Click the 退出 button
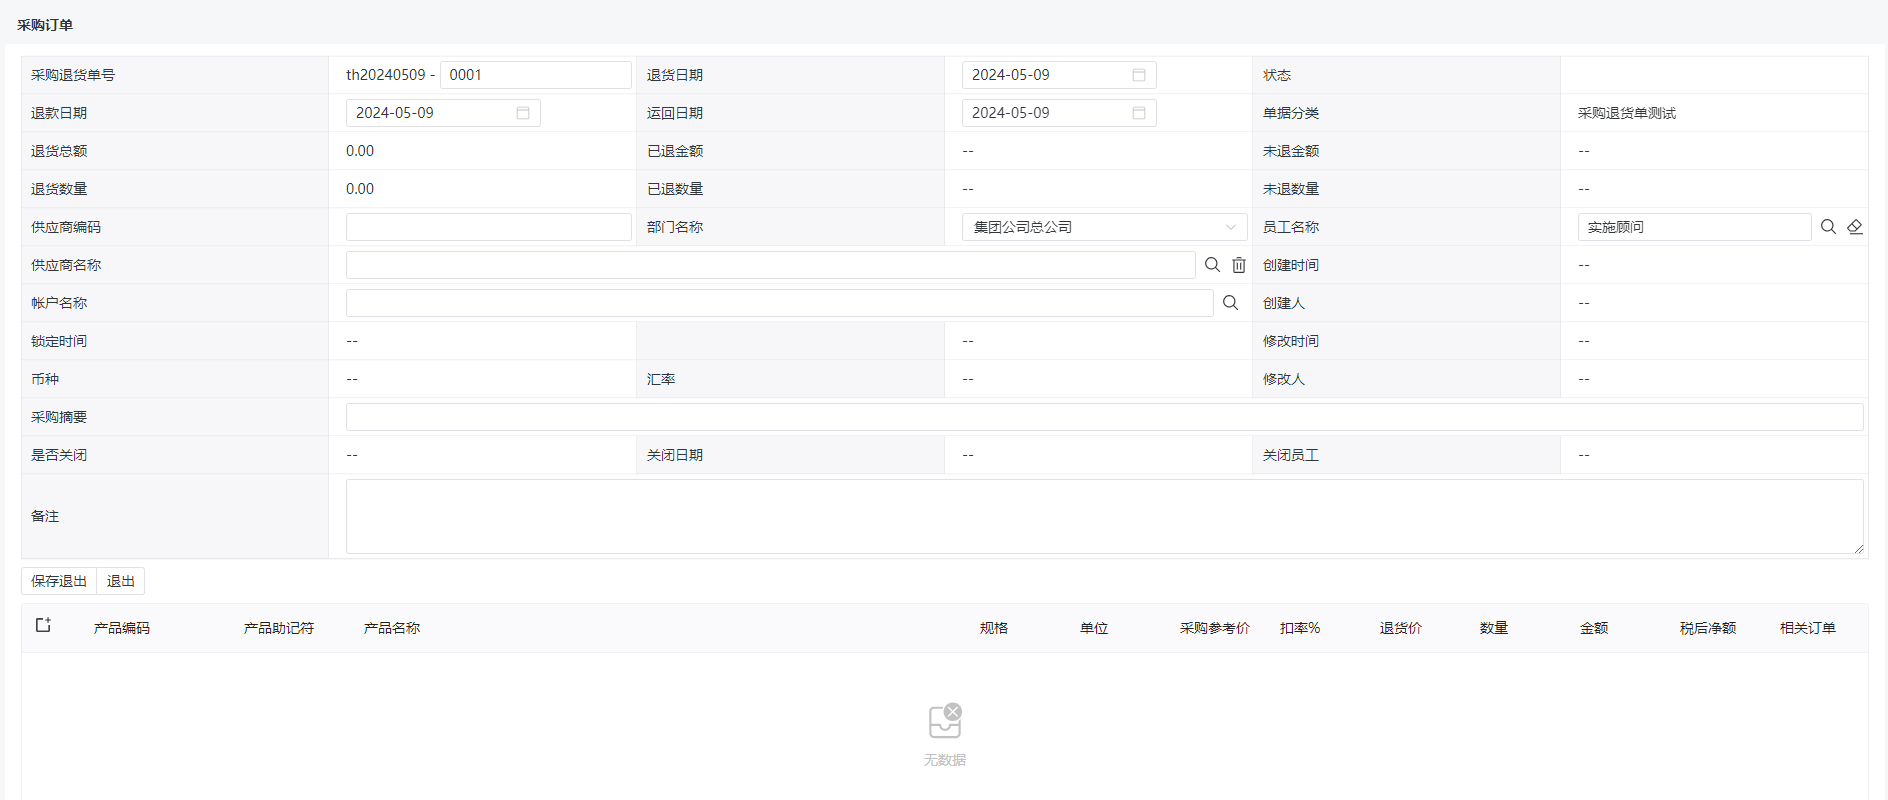1888x800 pixels. [121, 581]
